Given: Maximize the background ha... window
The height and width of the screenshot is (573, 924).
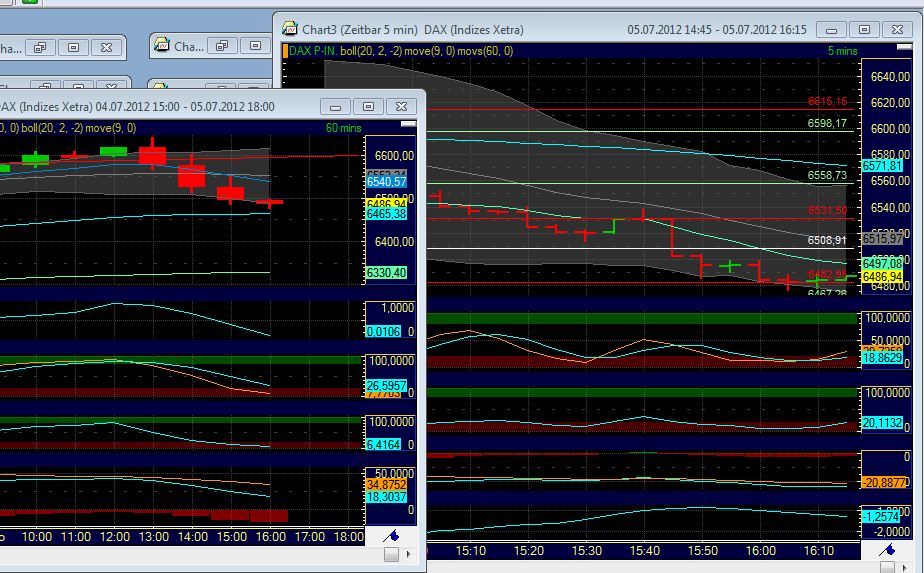Looking at the screenshot, I should pos(74,48).
